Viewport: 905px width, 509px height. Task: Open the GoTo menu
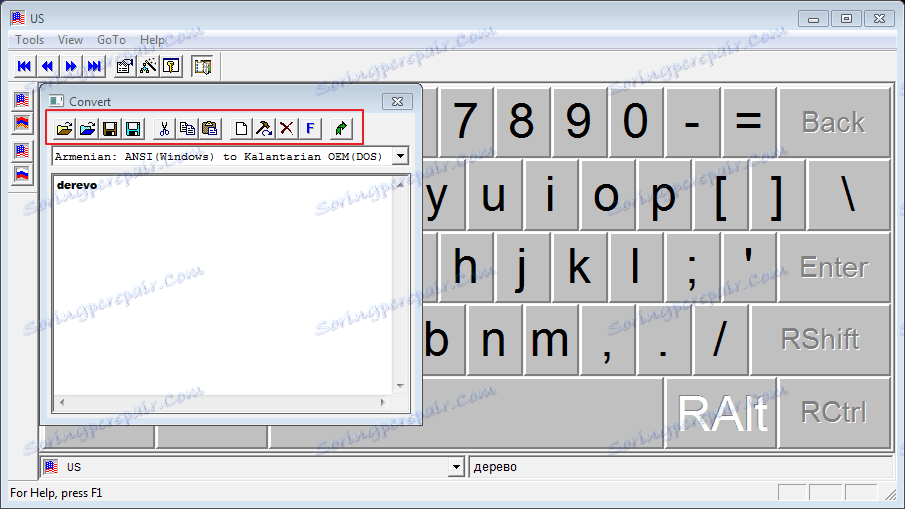(x=111, y=40)
